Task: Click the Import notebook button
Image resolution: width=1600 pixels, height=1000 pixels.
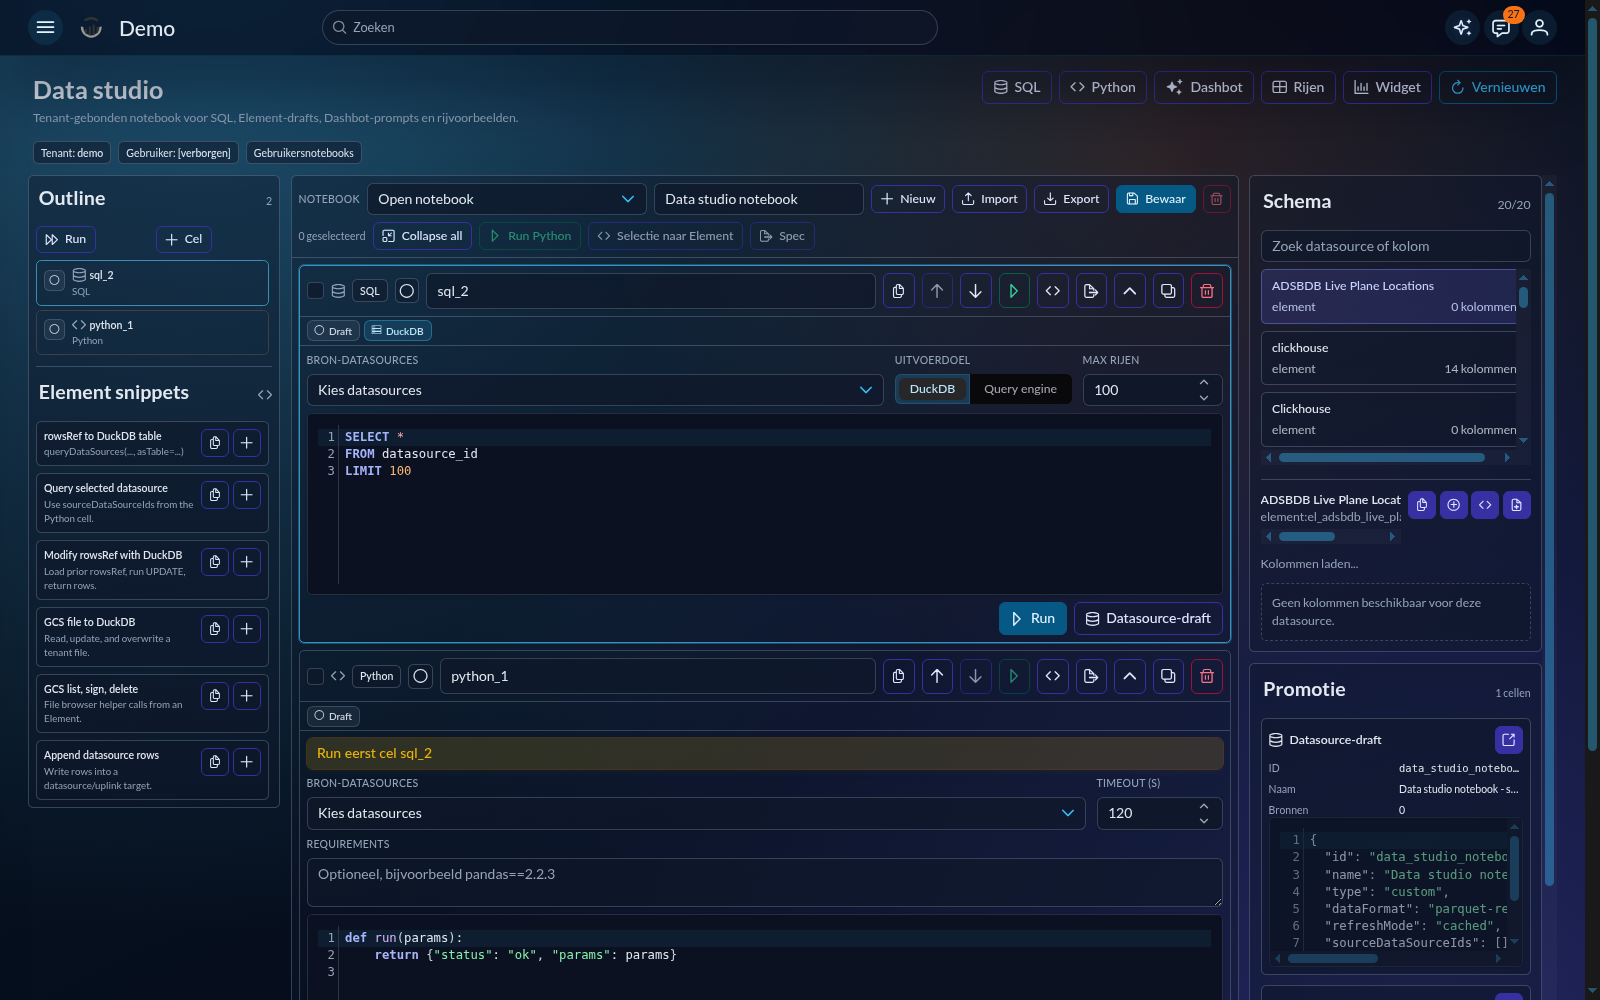Action: (x=989, y=199)
